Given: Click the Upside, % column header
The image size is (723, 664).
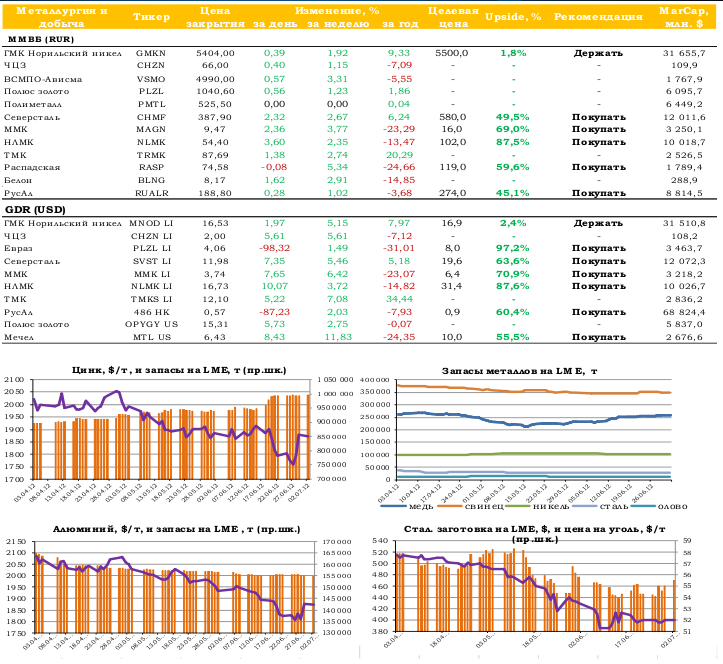Looking at the screenshot, I should pyautogui.click(x=513, y=17).
